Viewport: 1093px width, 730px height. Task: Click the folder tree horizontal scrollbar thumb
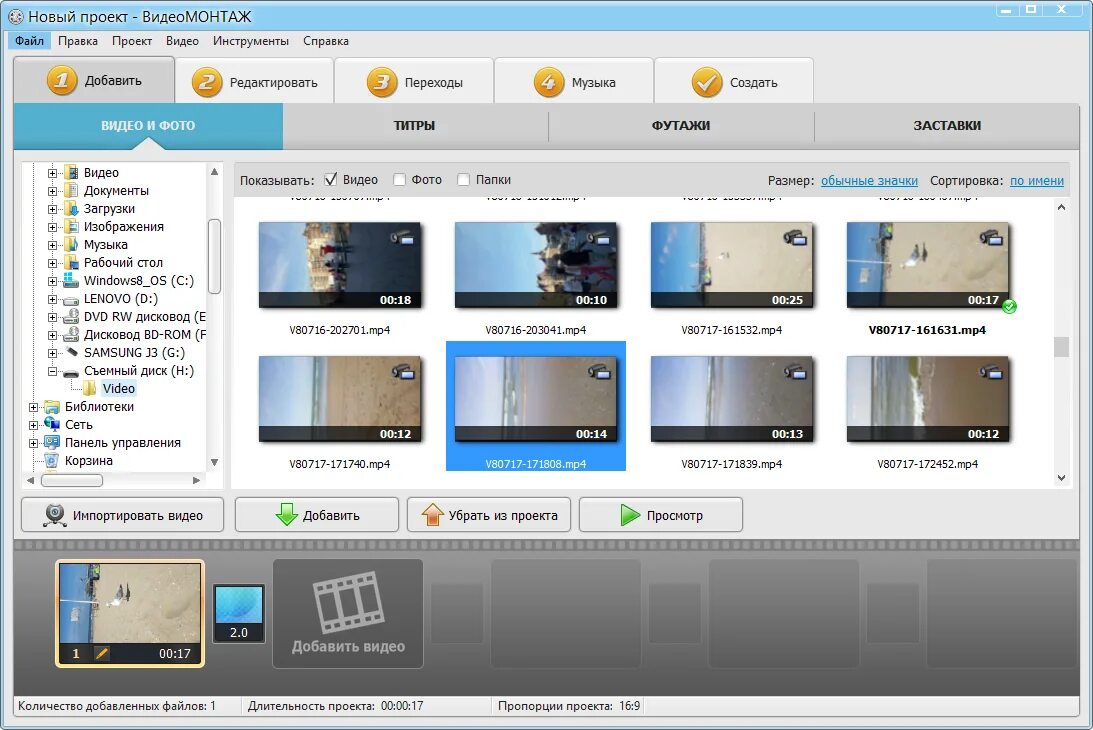pyautogui.click(x=72, y=480)
